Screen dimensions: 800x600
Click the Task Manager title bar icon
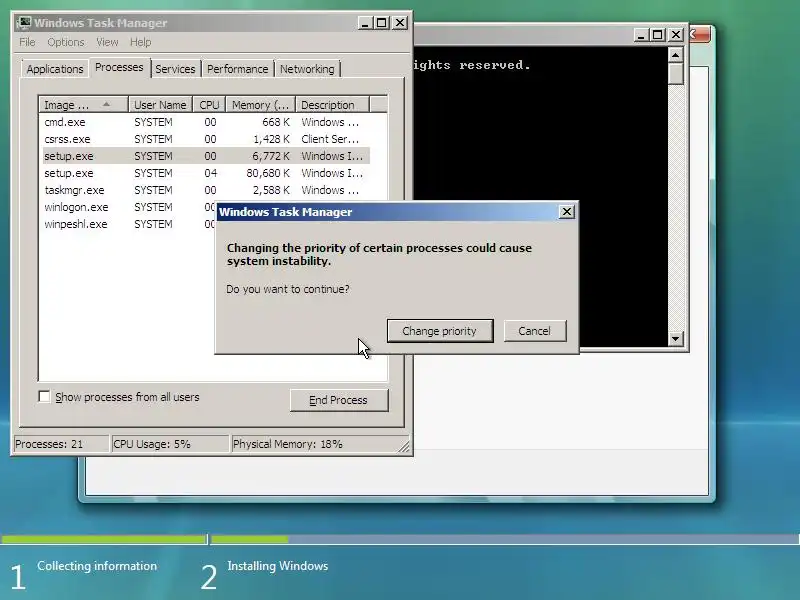point(23,23)
